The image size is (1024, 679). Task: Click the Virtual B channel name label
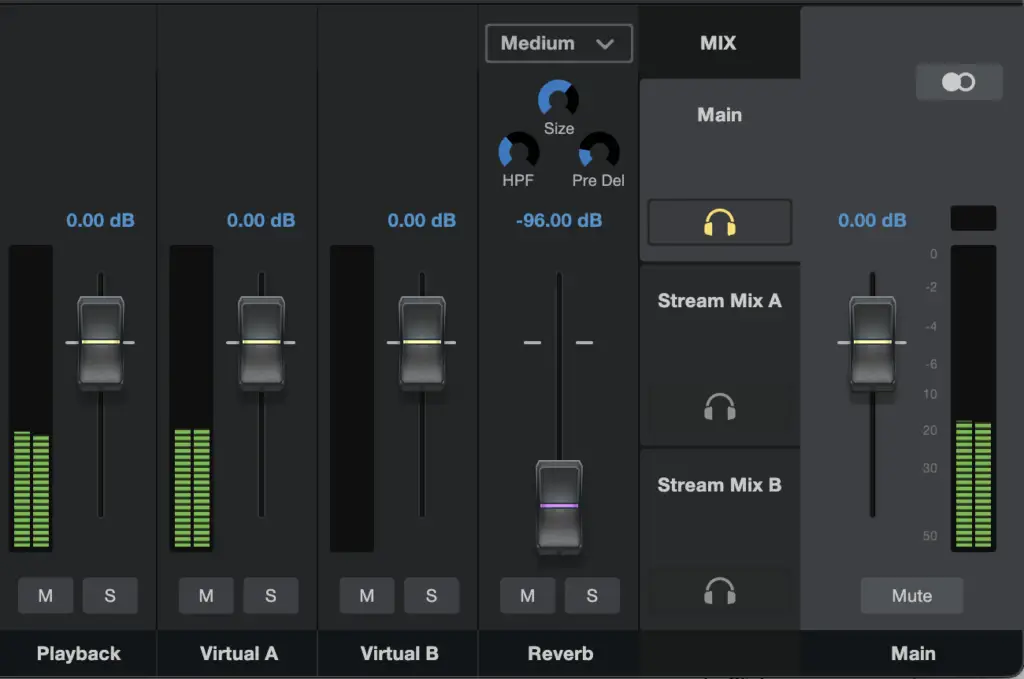click(400, 654)
